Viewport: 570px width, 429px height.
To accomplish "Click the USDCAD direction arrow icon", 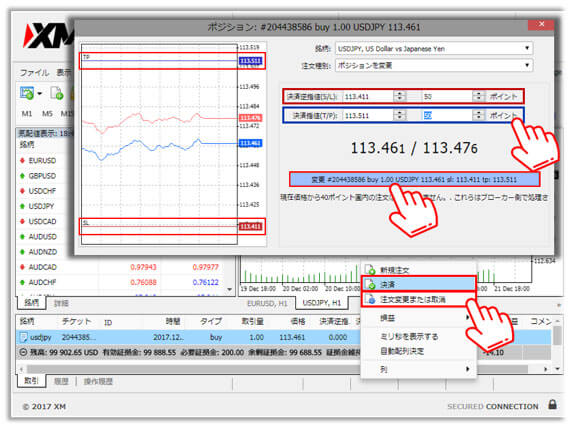I will [x=23, y=221].
